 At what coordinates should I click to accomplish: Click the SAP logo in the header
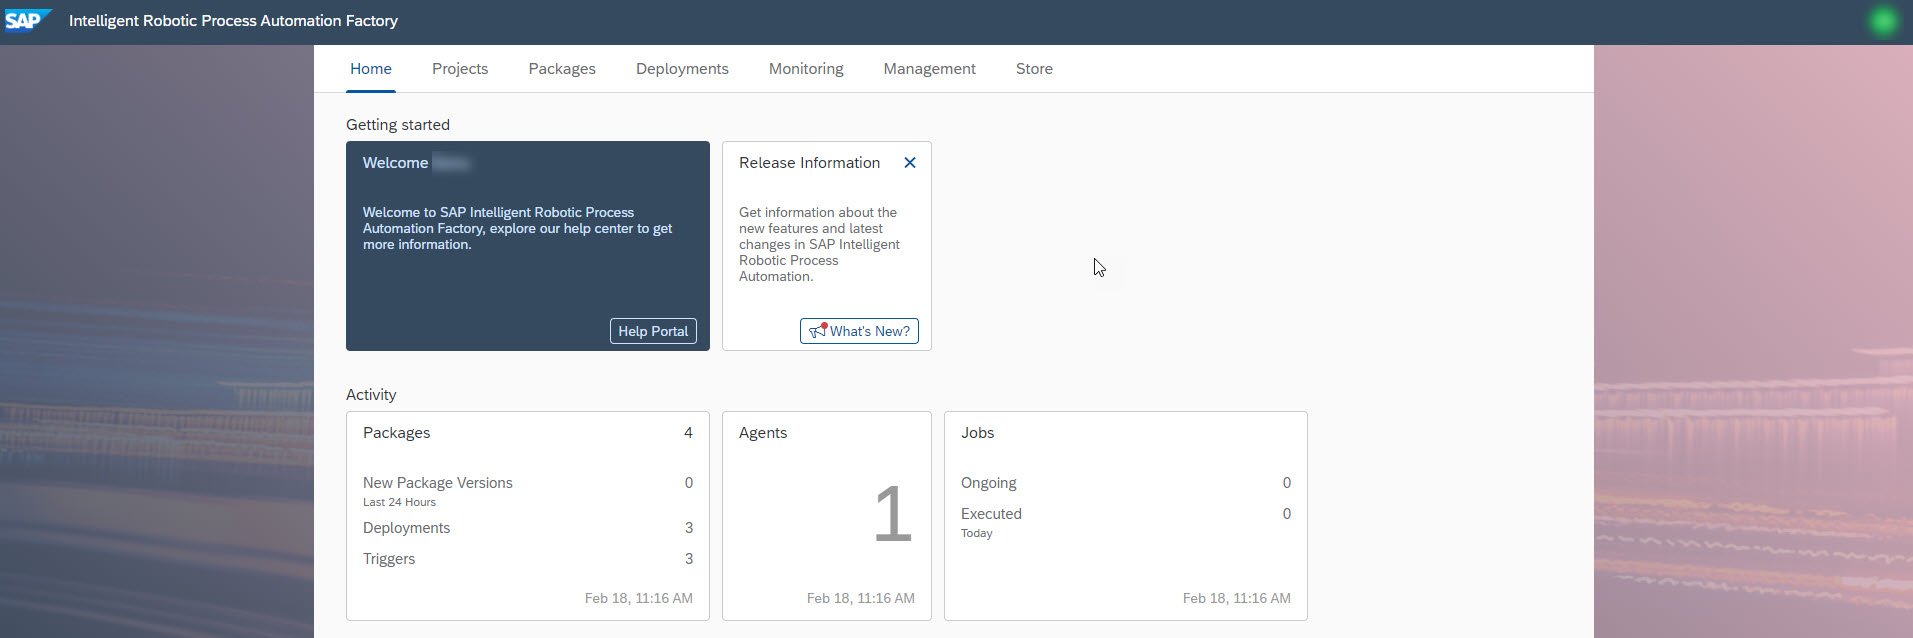26,21
